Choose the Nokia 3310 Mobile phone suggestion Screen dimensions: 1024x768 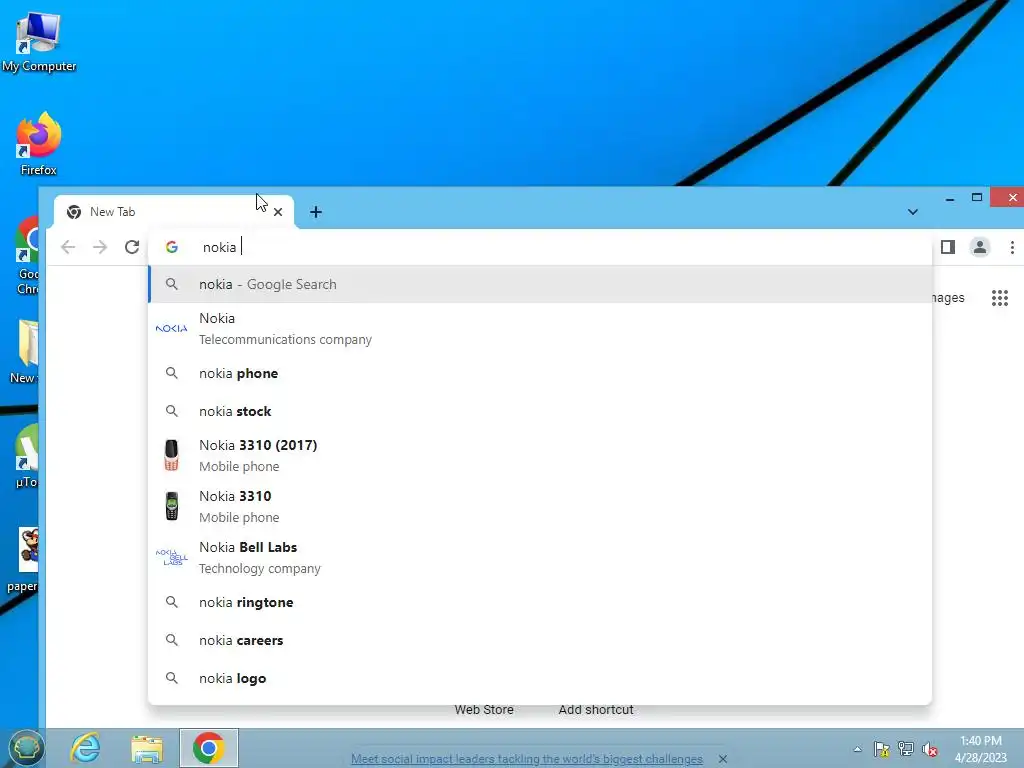coord(541,506)
